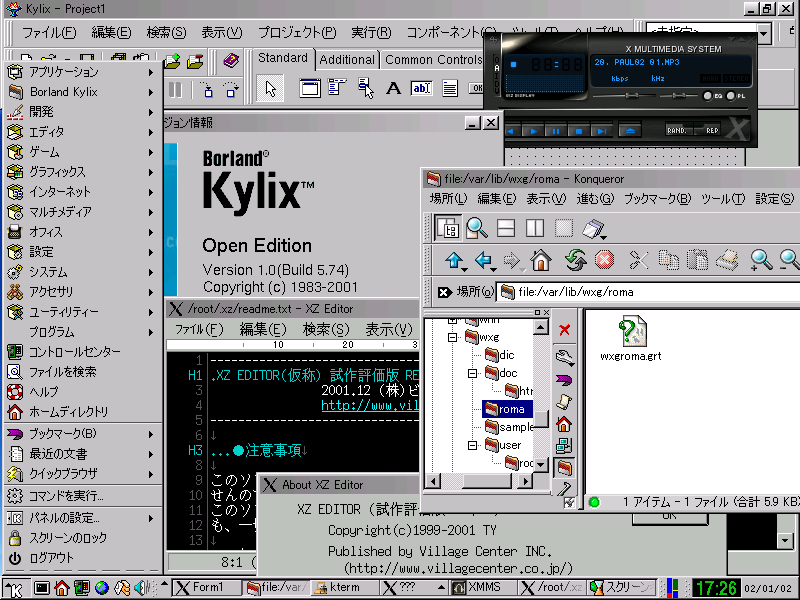800x600 pixels.
Task: Open Konqueror ブックマーク(B) menu
Action: [x=657, y=198]
